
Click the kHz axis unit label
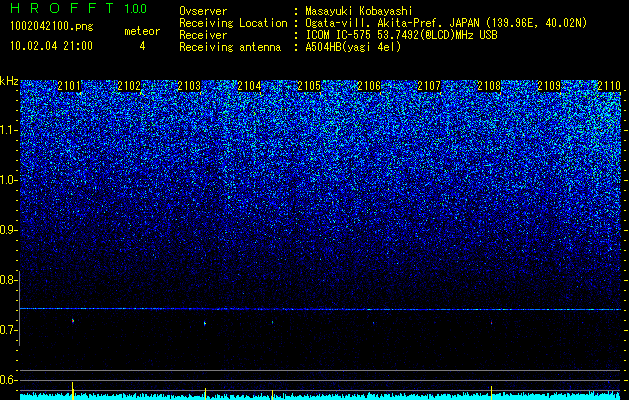point(9,81)
